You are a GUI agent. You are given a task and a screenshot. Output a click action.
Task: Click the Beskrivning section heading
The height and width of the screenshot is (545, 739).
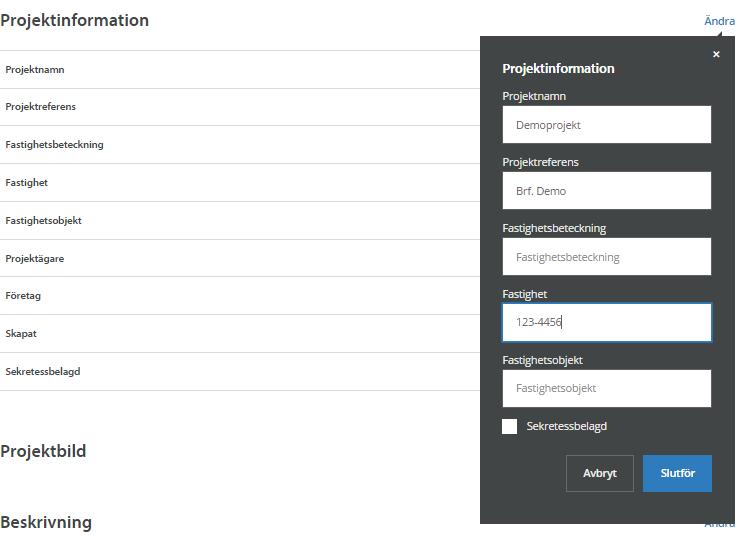click(x=46, y=522)
